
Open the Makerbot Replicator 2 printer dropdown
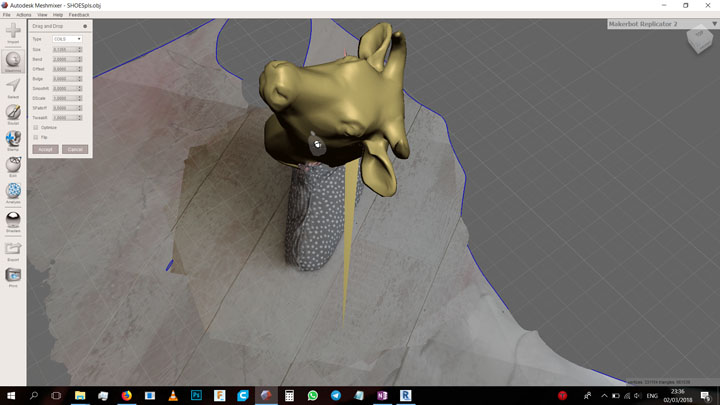pyautogui.click(x=663, y=24)
